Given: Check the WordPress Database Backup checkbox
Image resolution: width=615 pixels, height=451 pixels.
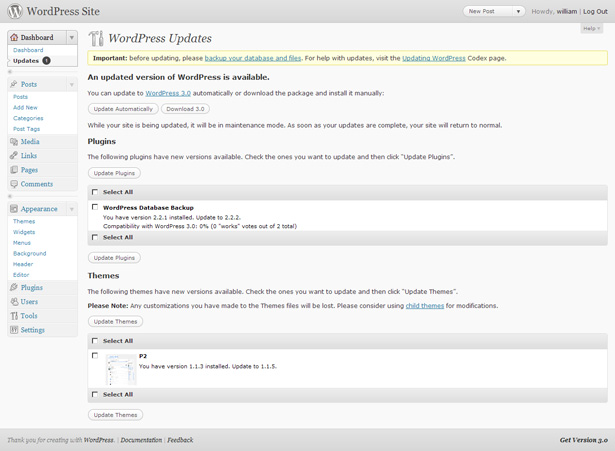Looking at the screenshot, I should [x=95, y=207].
